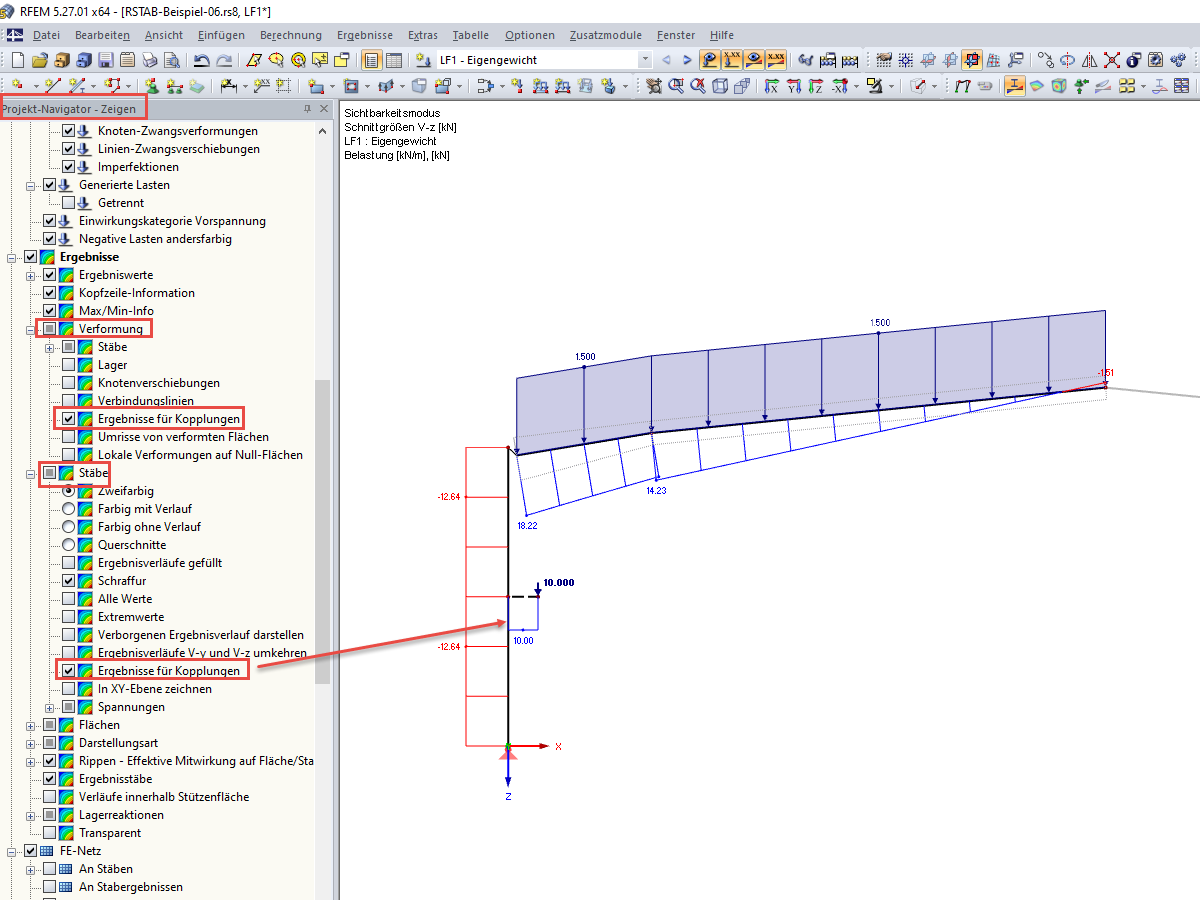The width and height of the screenshot is (1200, 900).
Task: Click the new line tool icon
Action: pos(52,86)
